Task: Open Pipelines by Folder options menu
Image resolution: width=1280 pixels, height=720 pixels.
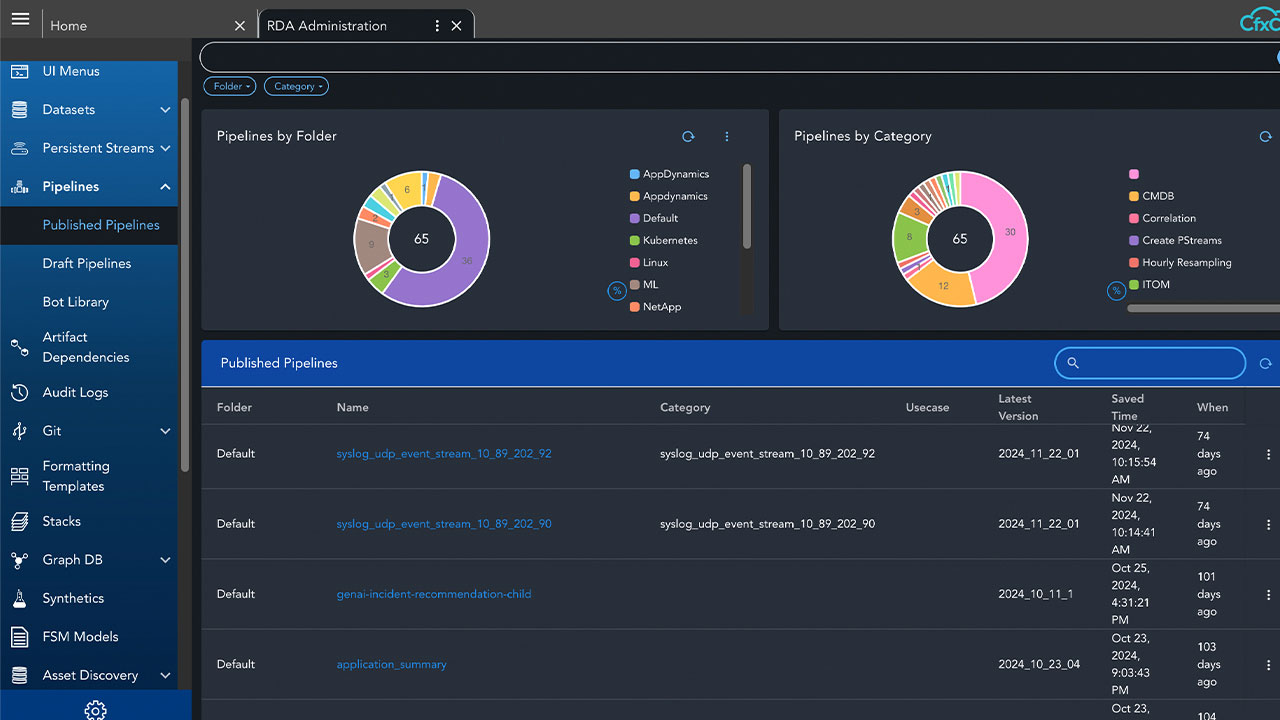Action: (x=727, y=137)
